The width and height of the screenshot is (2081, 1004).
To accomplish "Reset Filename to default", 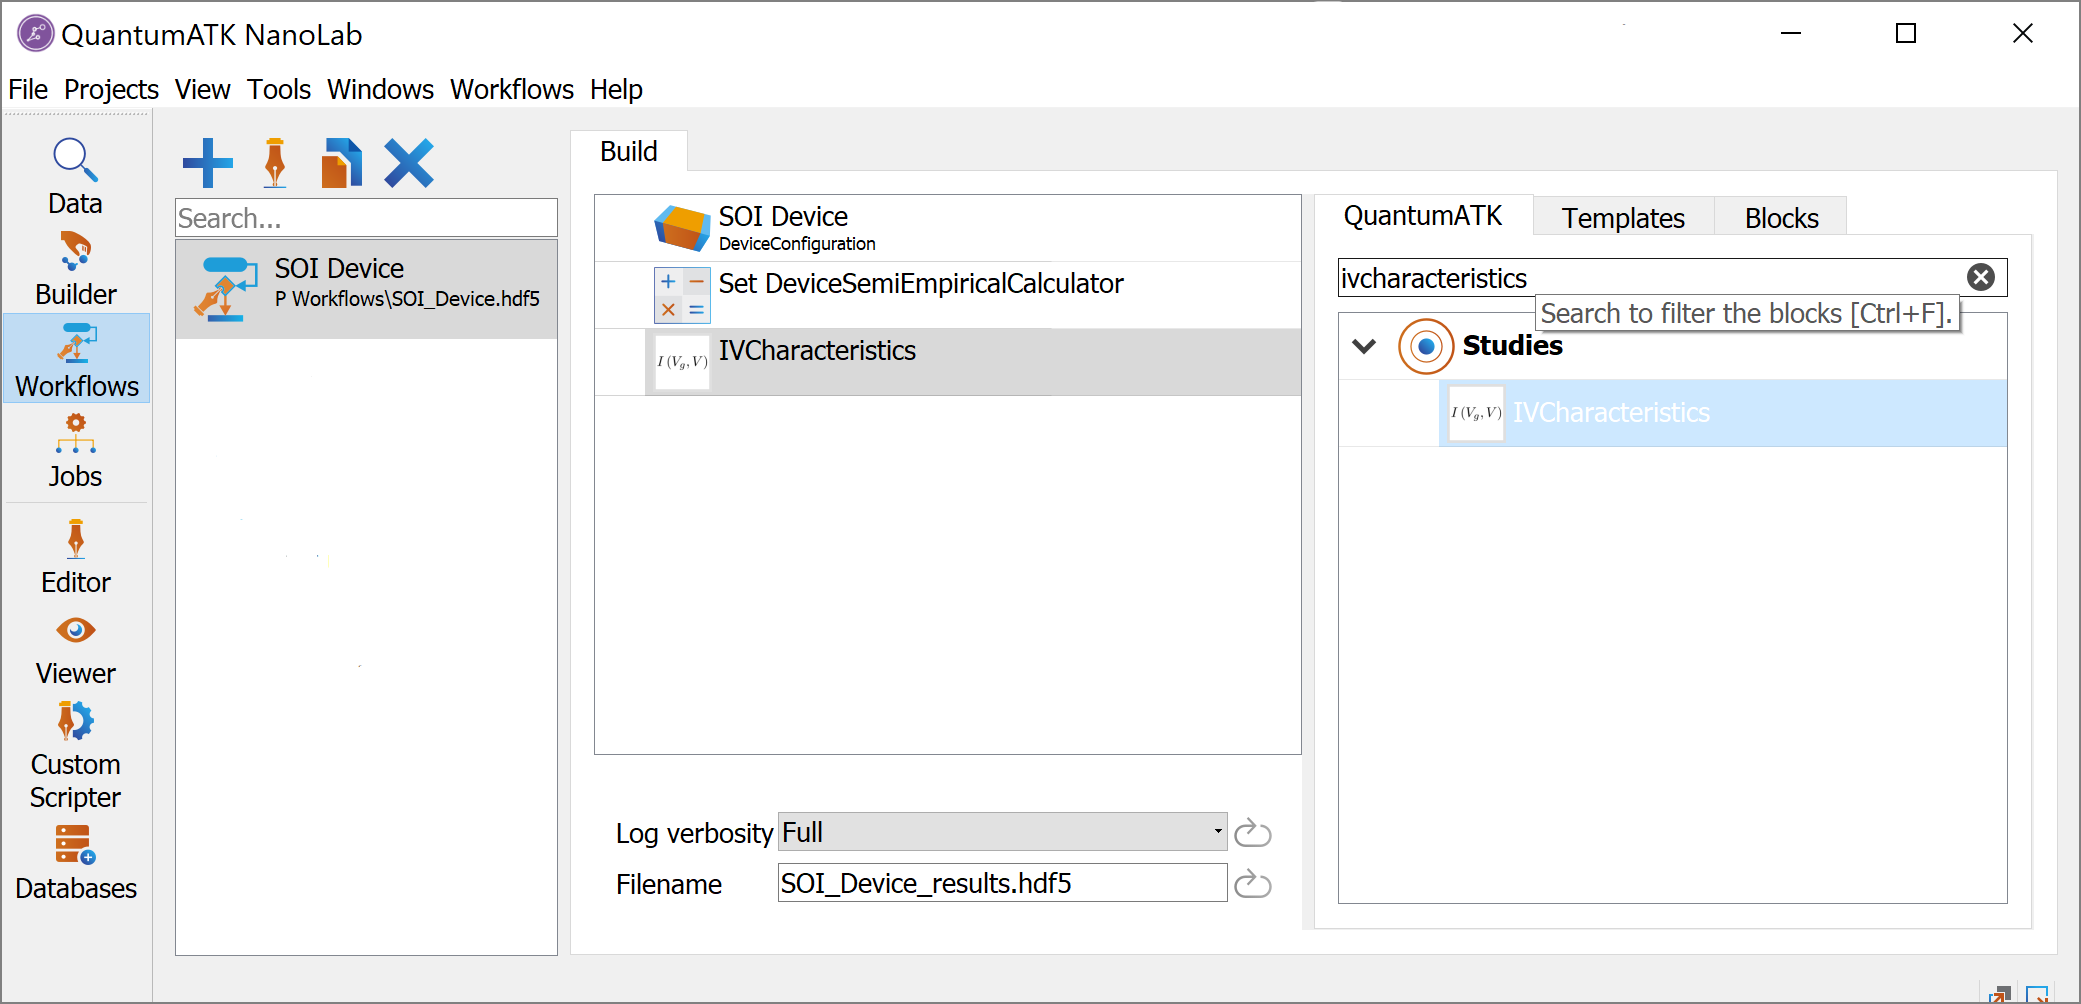I will coord(1252,884).
